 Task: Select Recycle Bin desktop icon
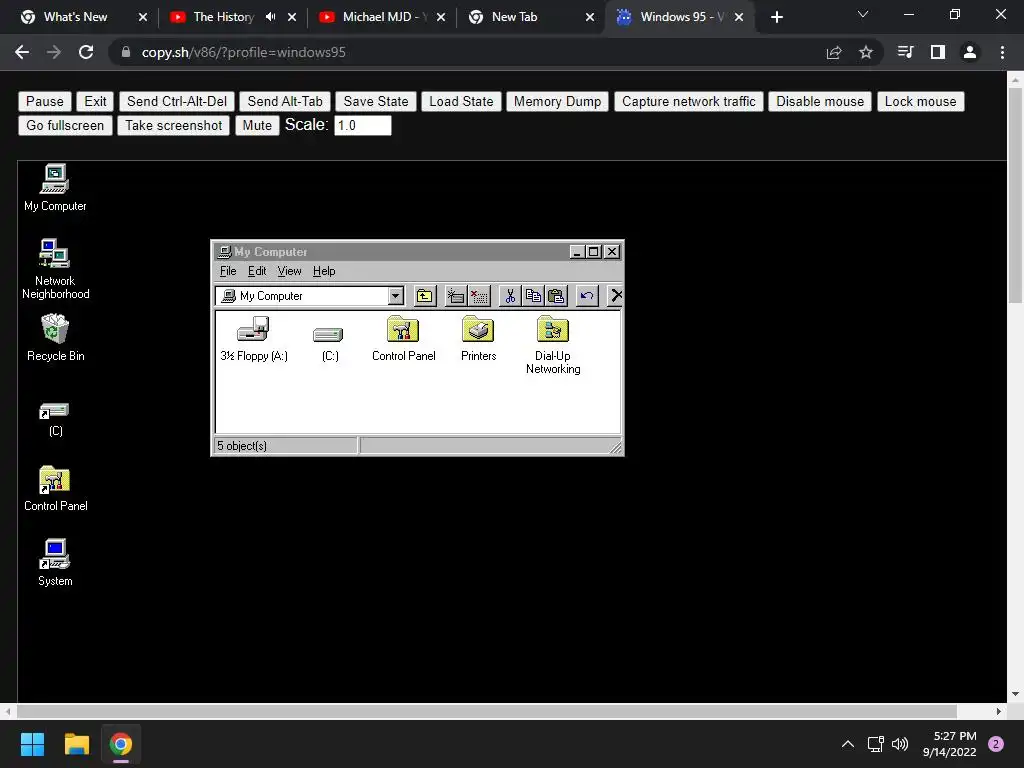(56, 337)
